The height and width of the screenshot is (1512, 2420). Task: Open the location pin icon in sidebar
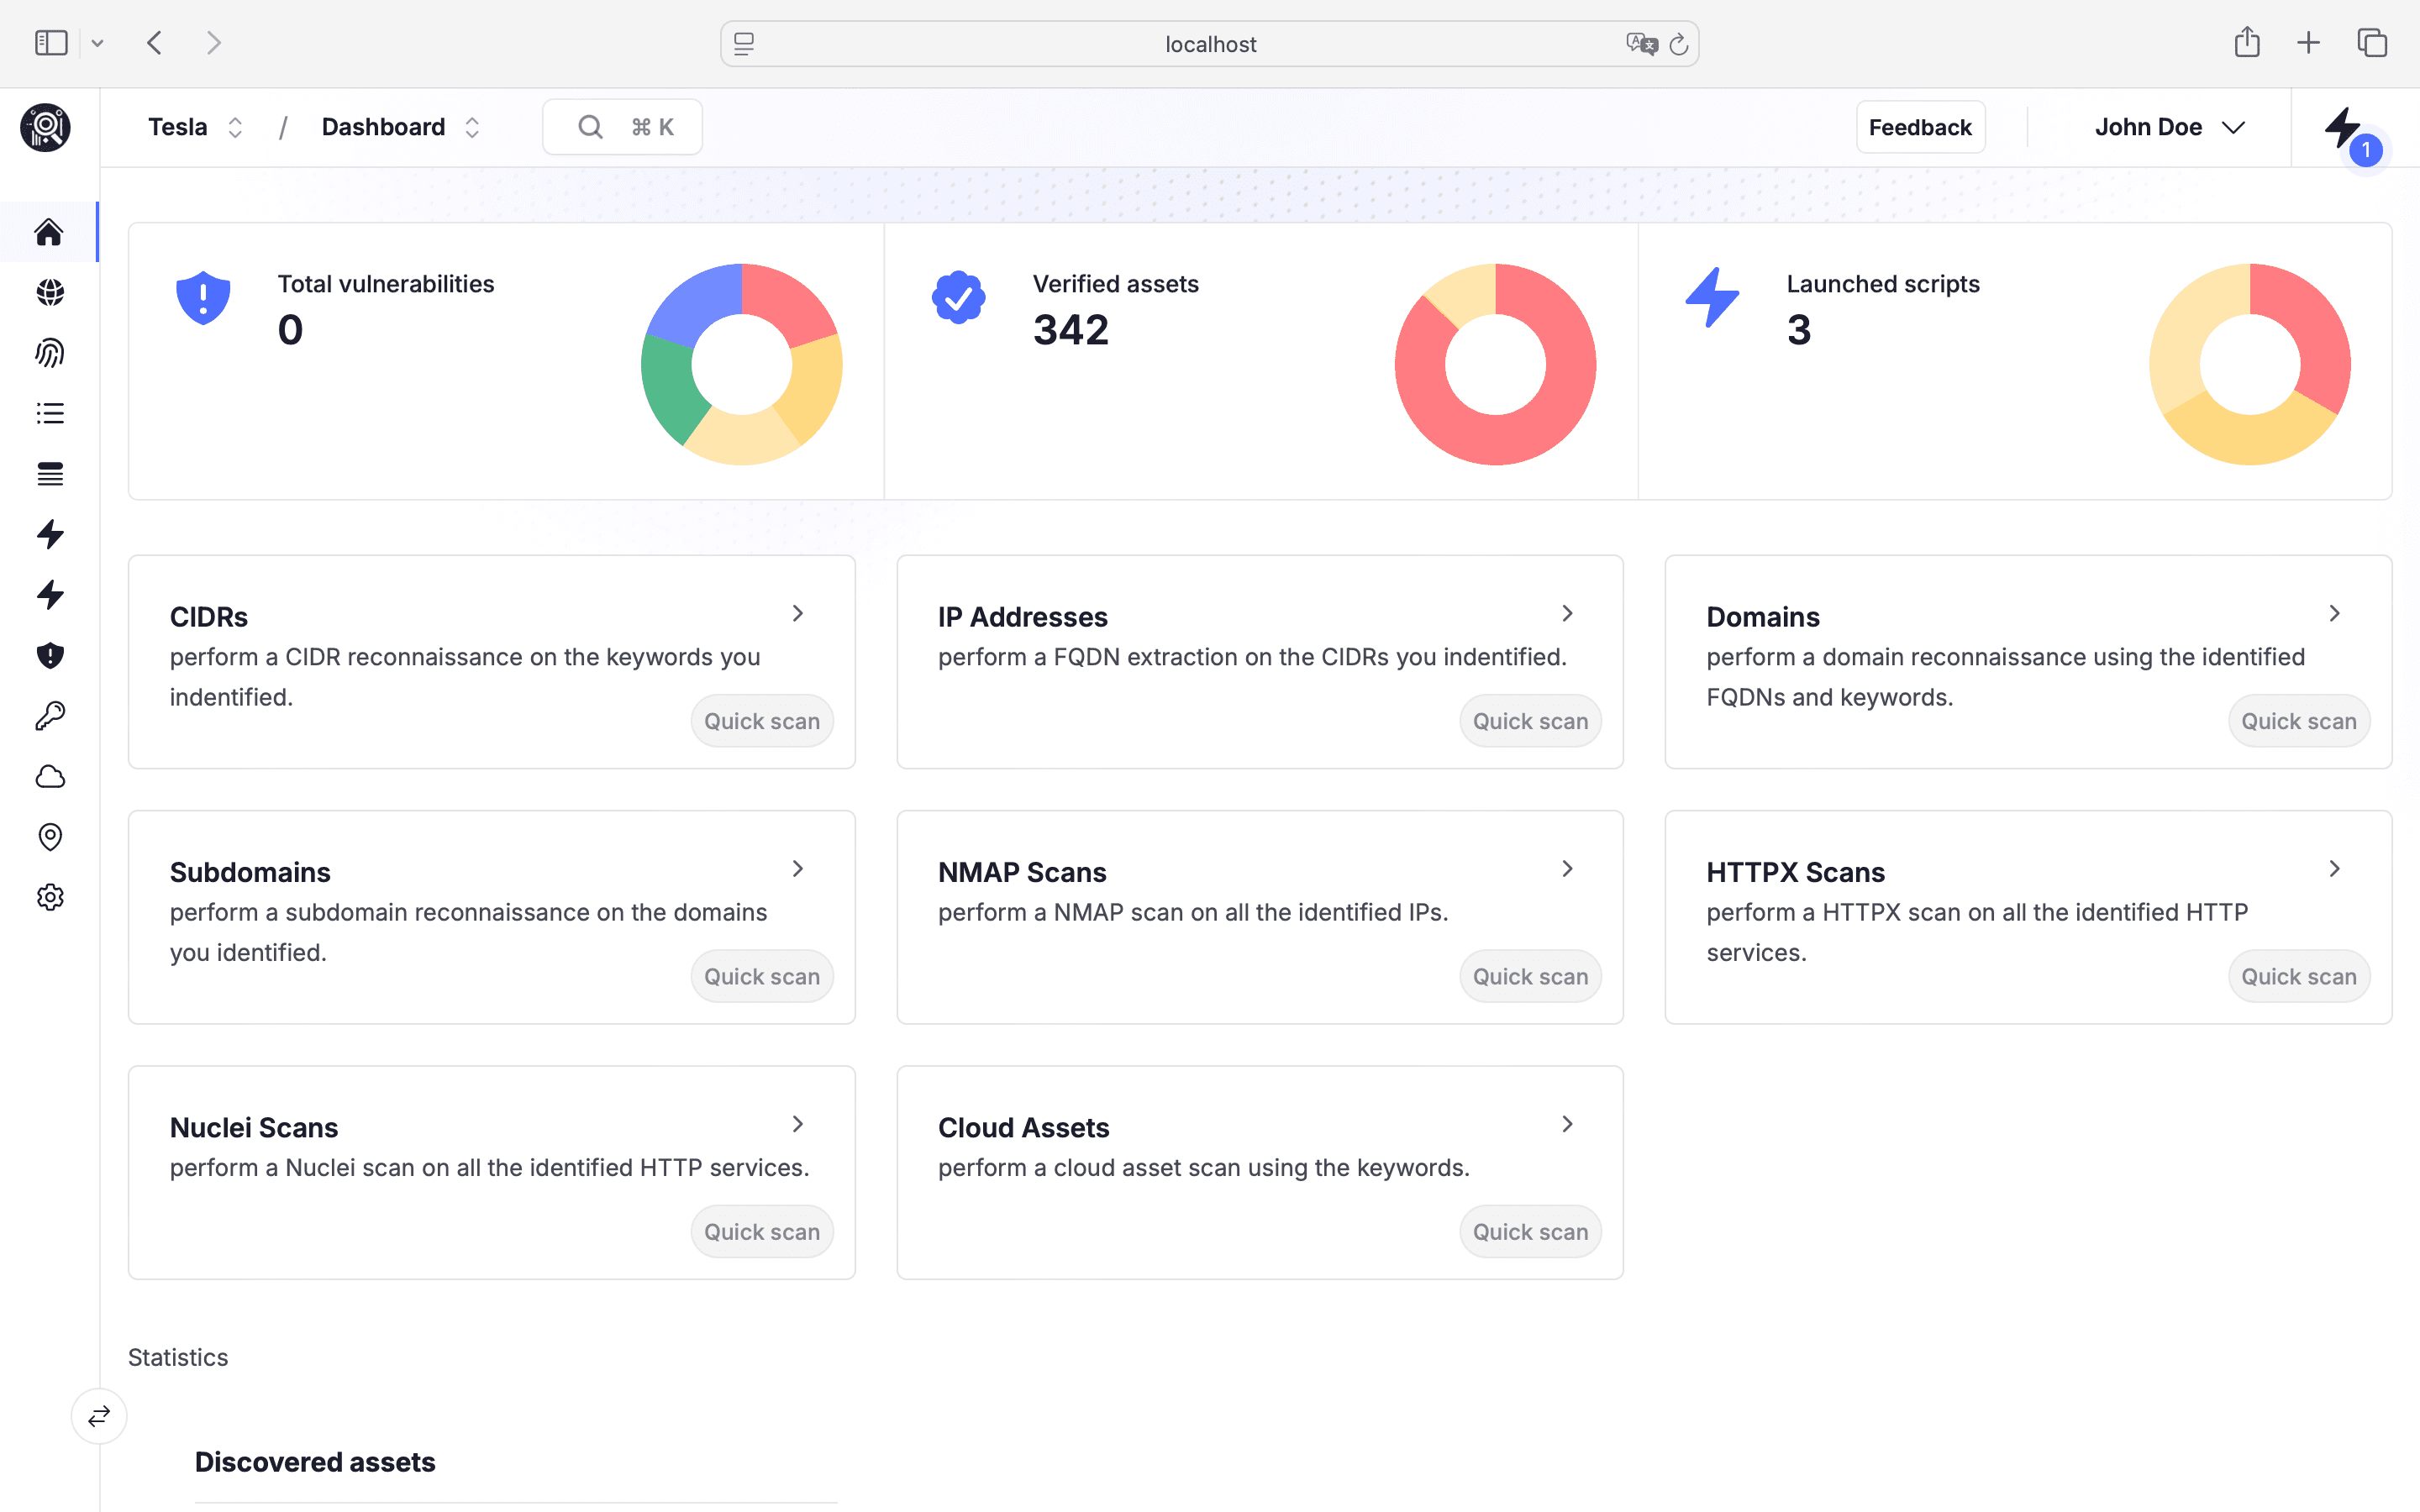(x=49, y=837)
